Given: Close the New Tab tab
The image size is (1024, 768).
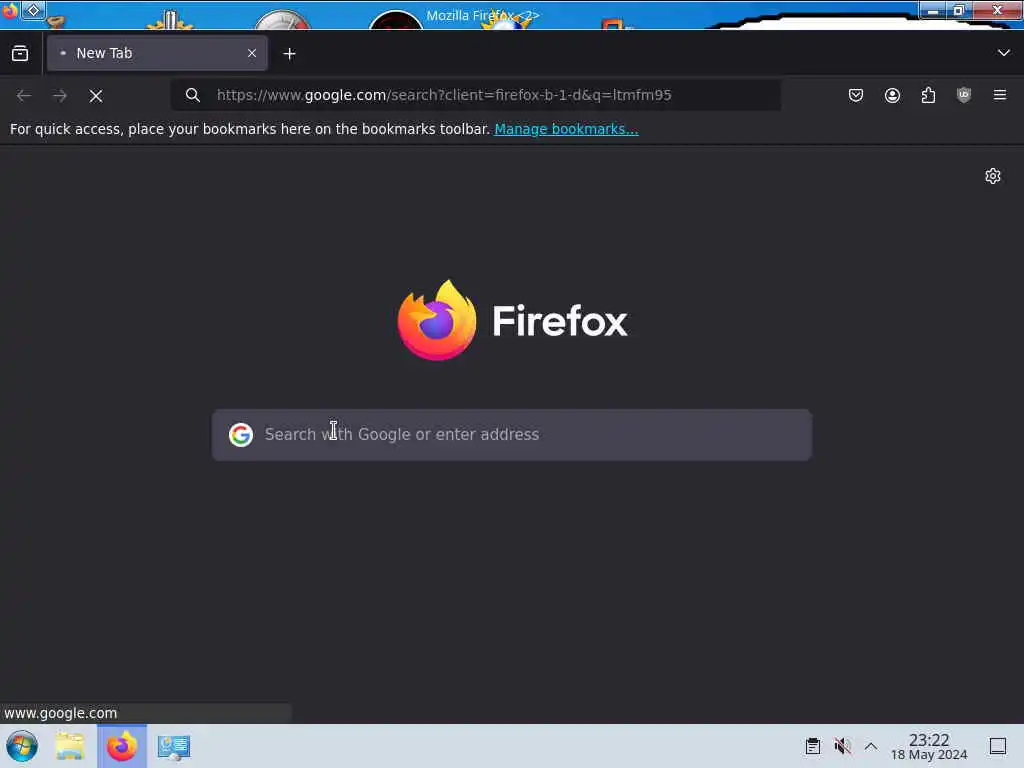Looking at the screenshot, I should pos(252,54).
